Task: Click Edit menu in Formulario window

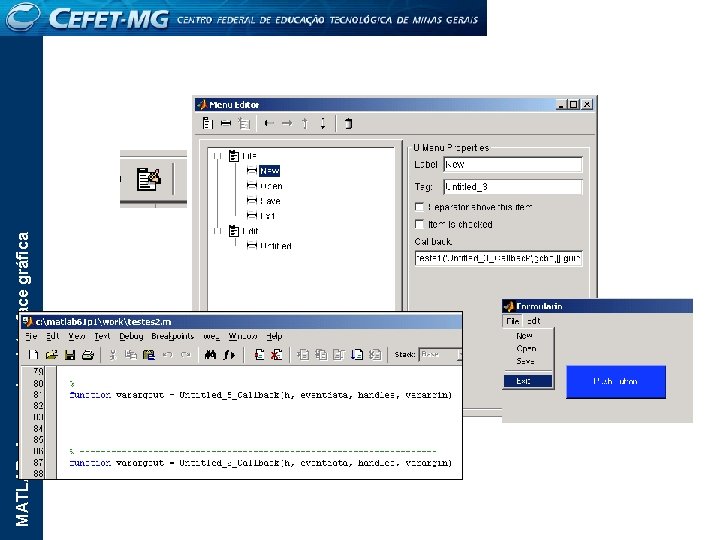Action: [534, 321]
